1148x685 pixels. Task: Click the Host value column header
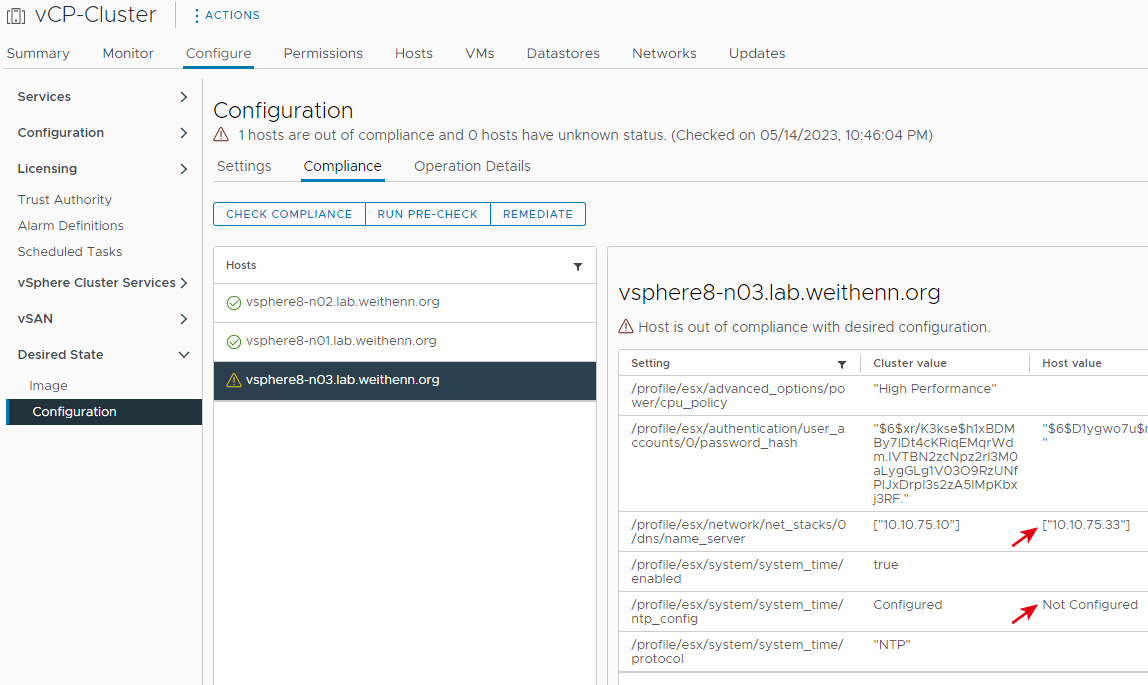point(1072,363)
